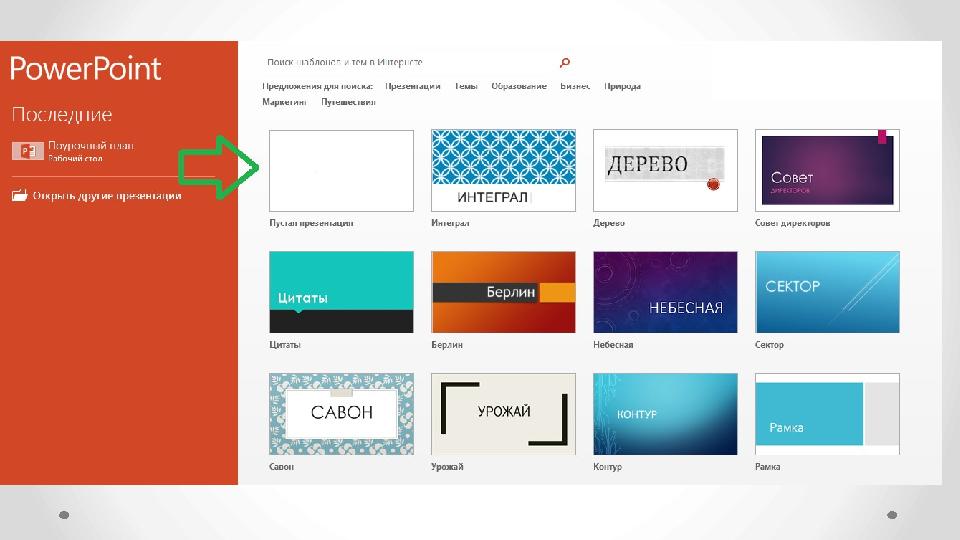The height and width of the screenshot is (540, 960).
Task: Choose the Урожай template thumbnail
Action: (x=503, y=414)
